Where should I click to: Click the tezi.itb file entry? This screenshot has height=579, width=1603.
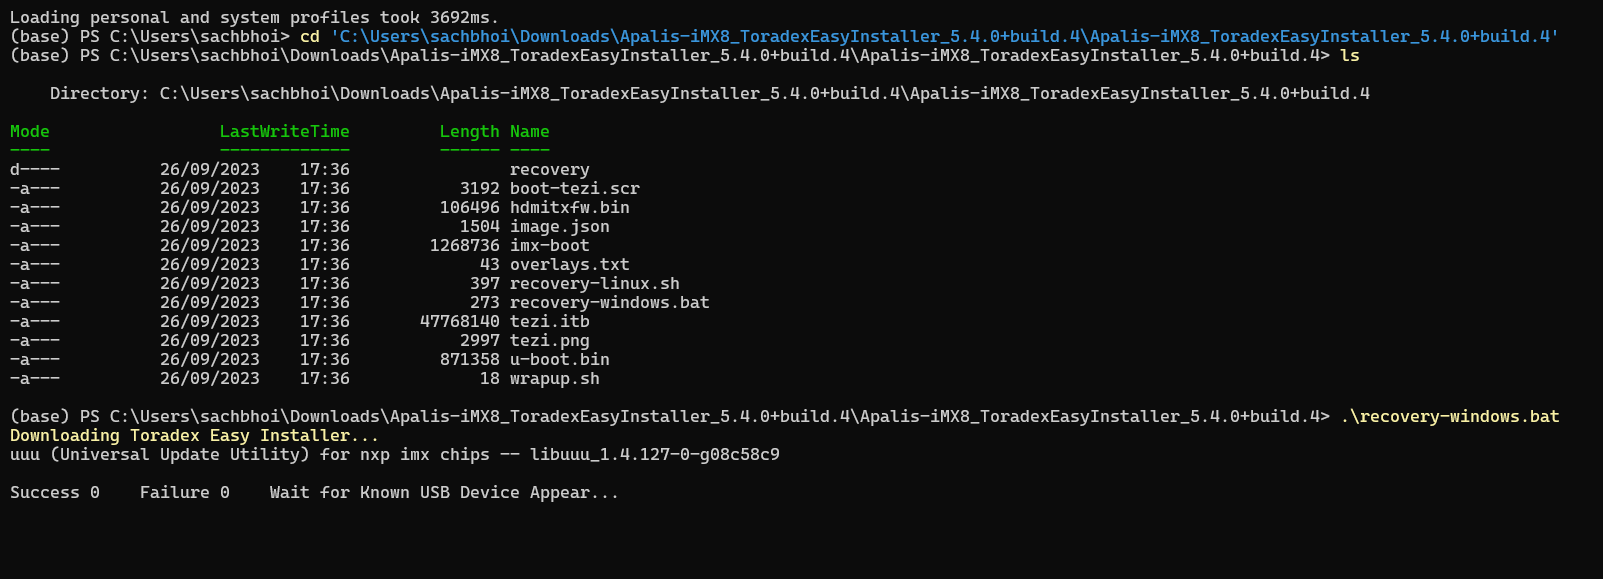pos(549,322)
